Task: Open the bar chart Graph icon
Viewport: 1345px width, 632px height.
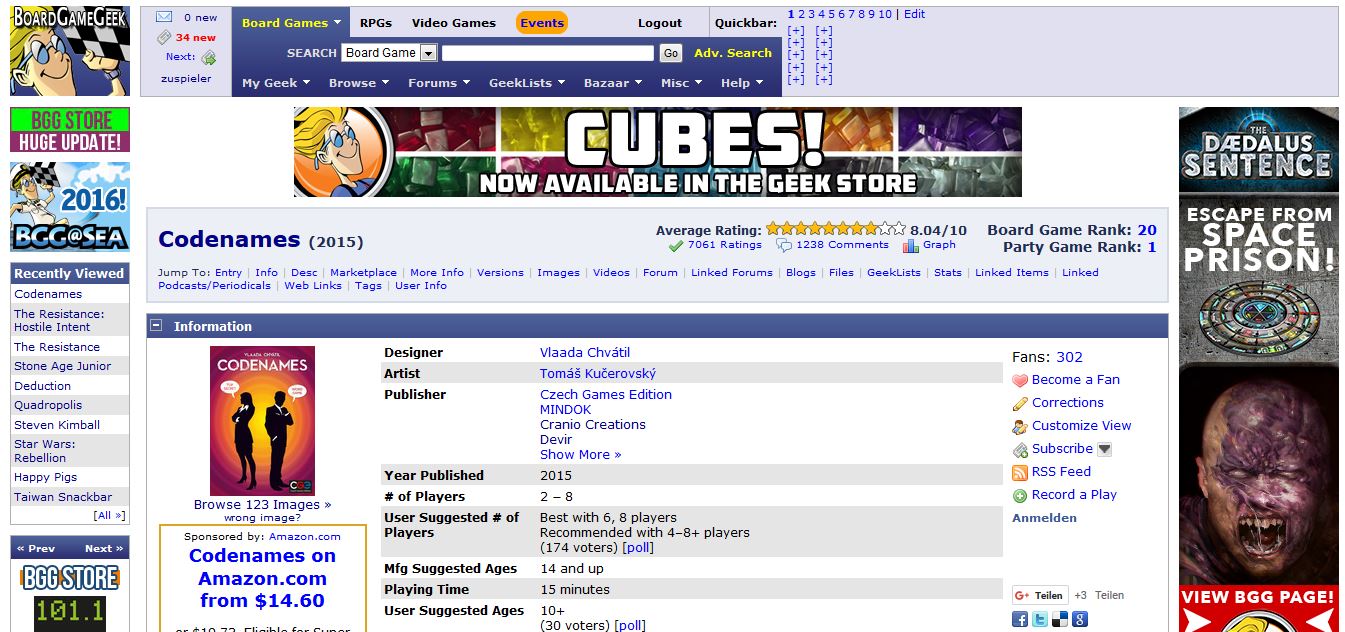Action: (910, 246)
